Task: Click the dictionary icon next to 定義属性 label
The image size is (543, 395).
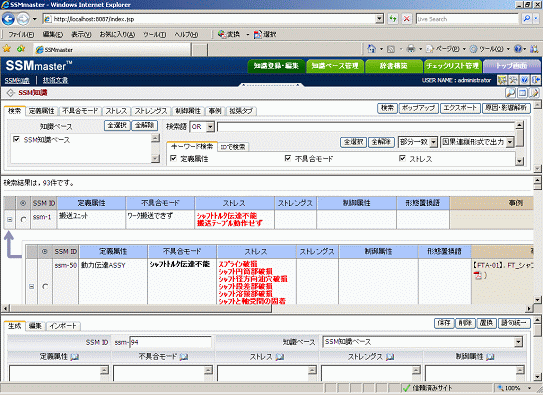Action: 74,357
